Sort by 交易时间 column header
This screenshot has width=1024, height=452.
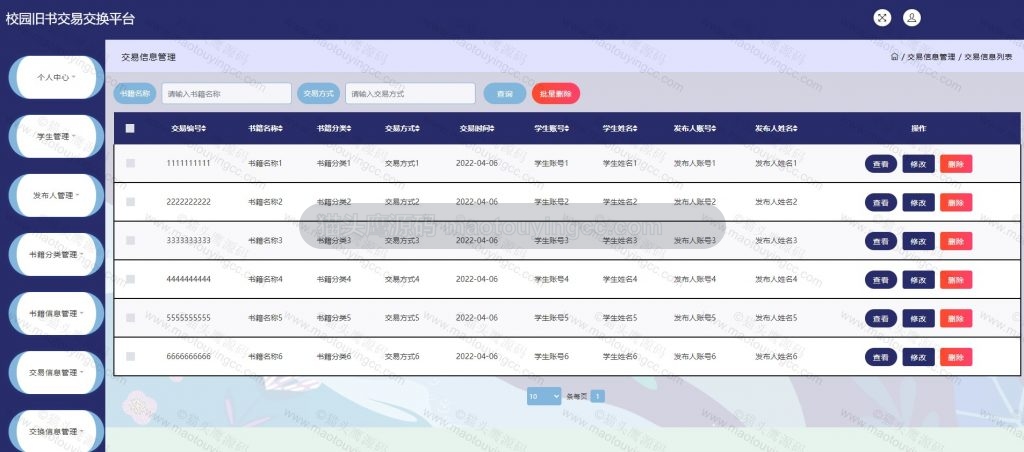coord(477,129)
